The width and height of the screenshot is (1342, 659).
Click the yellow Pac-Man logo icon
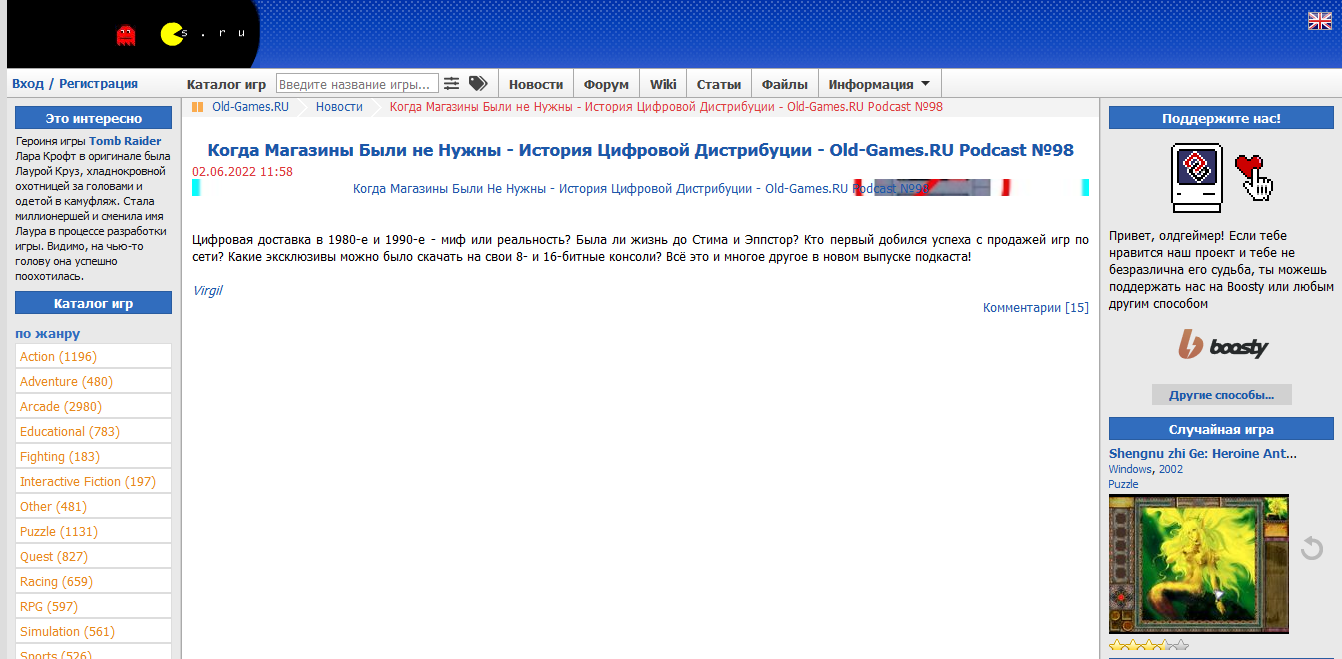click(172, 35)
